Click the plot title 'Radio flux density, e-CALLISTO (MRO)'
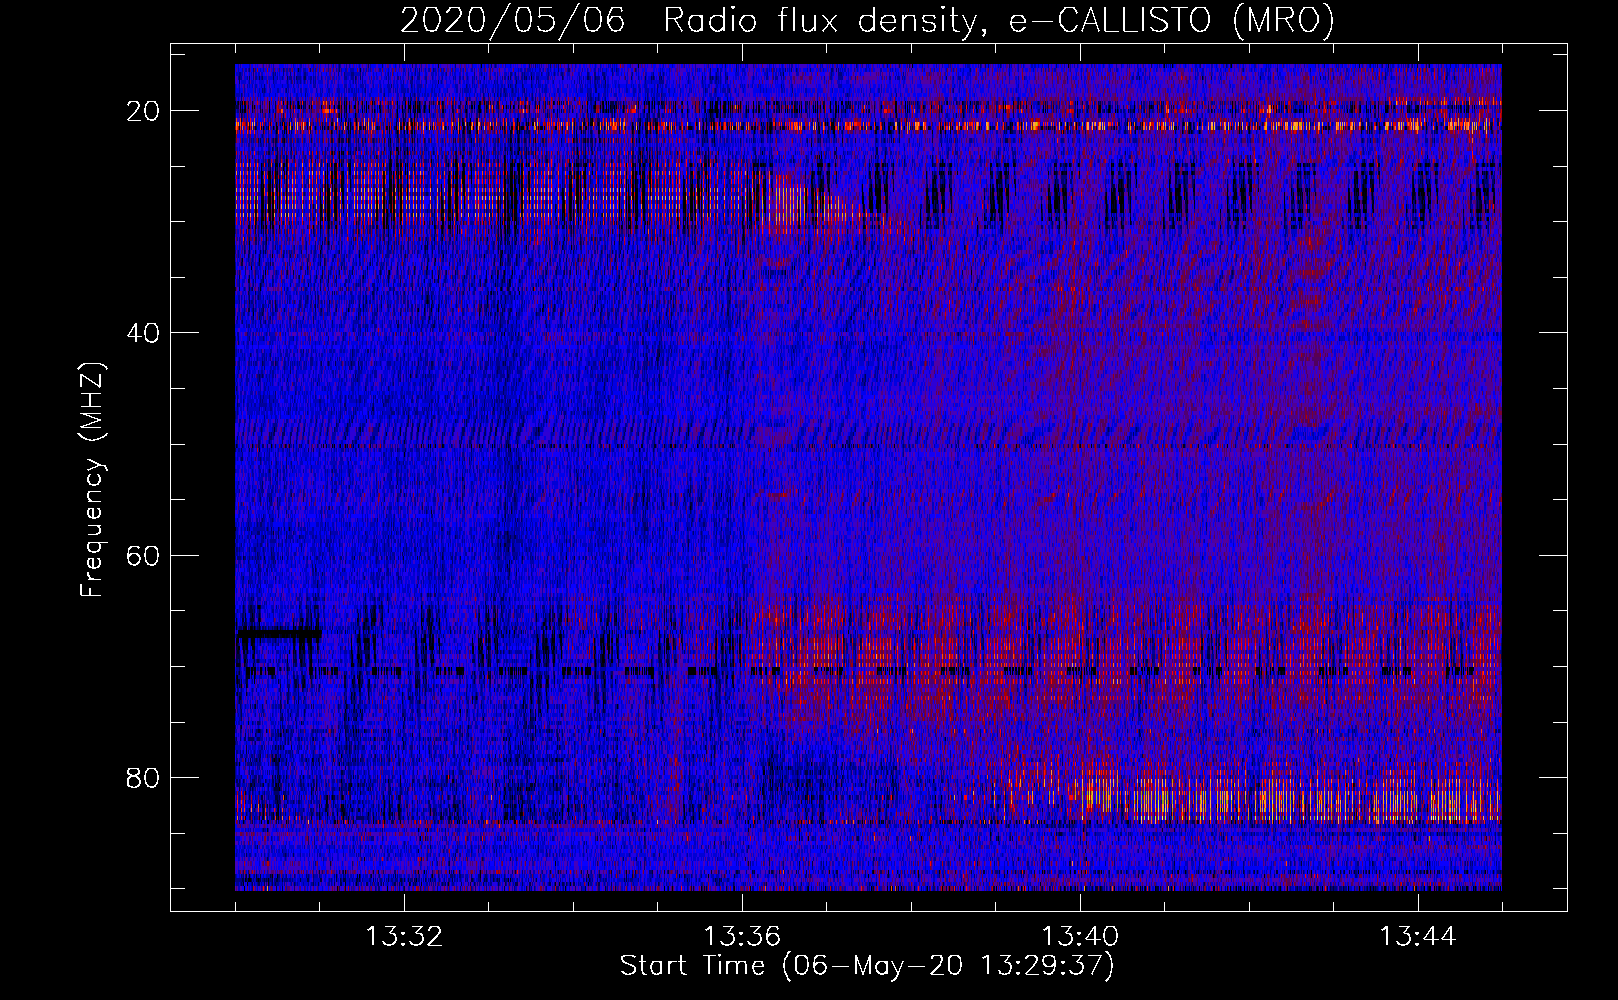 point(998,20)
